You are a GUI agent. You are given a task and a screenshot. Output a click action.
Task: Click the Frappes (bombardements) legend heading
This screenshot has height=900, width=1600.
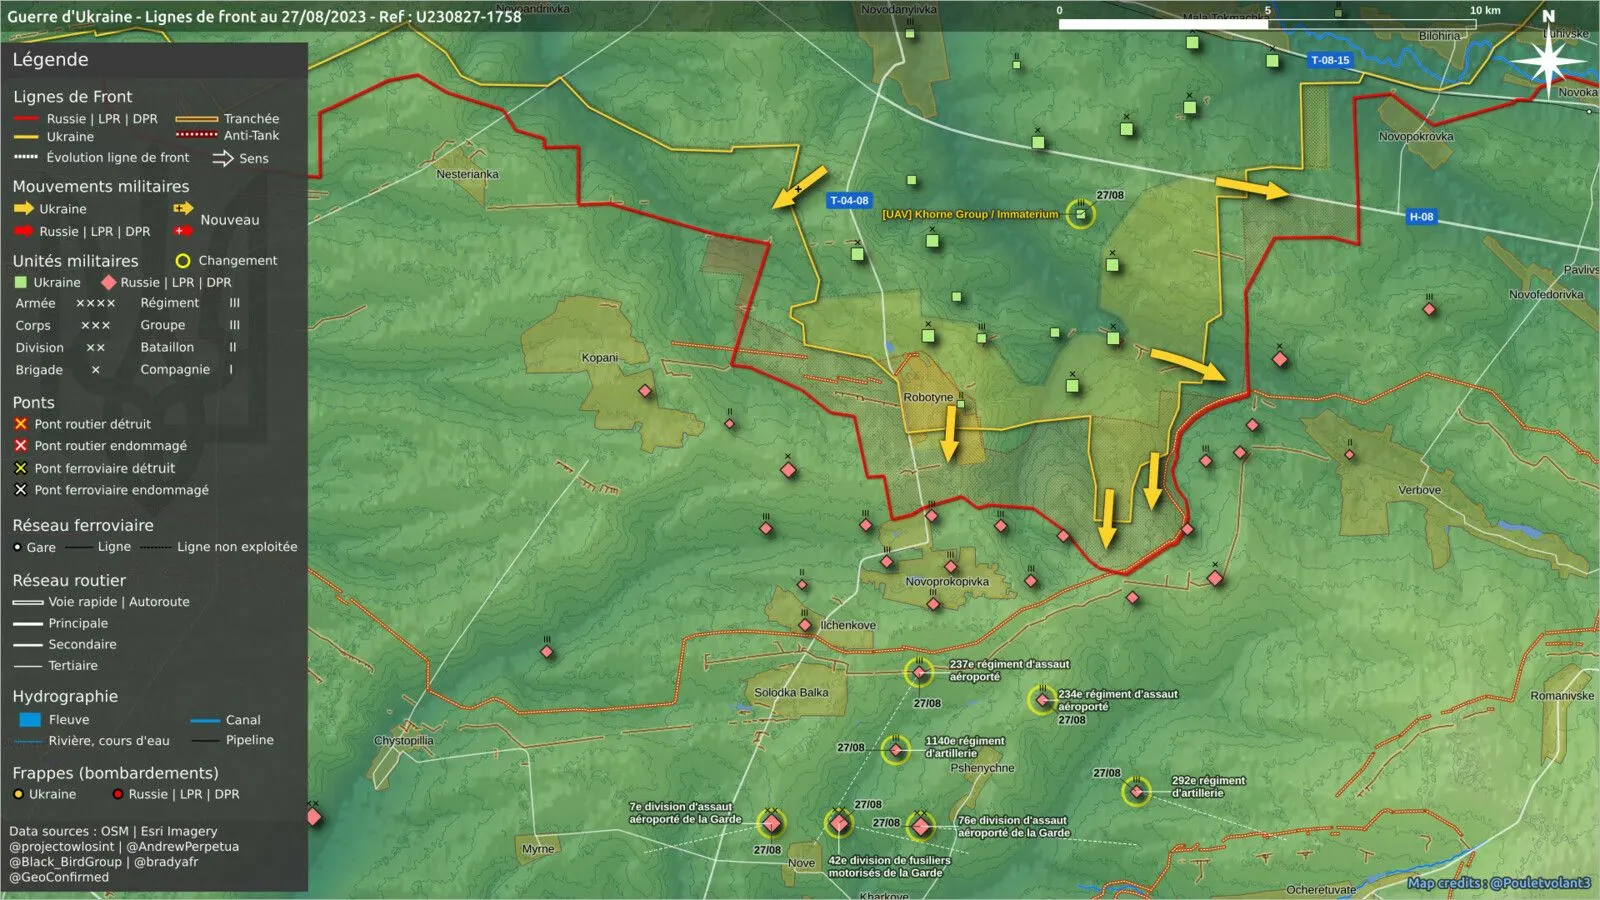[x=115, y=773]
